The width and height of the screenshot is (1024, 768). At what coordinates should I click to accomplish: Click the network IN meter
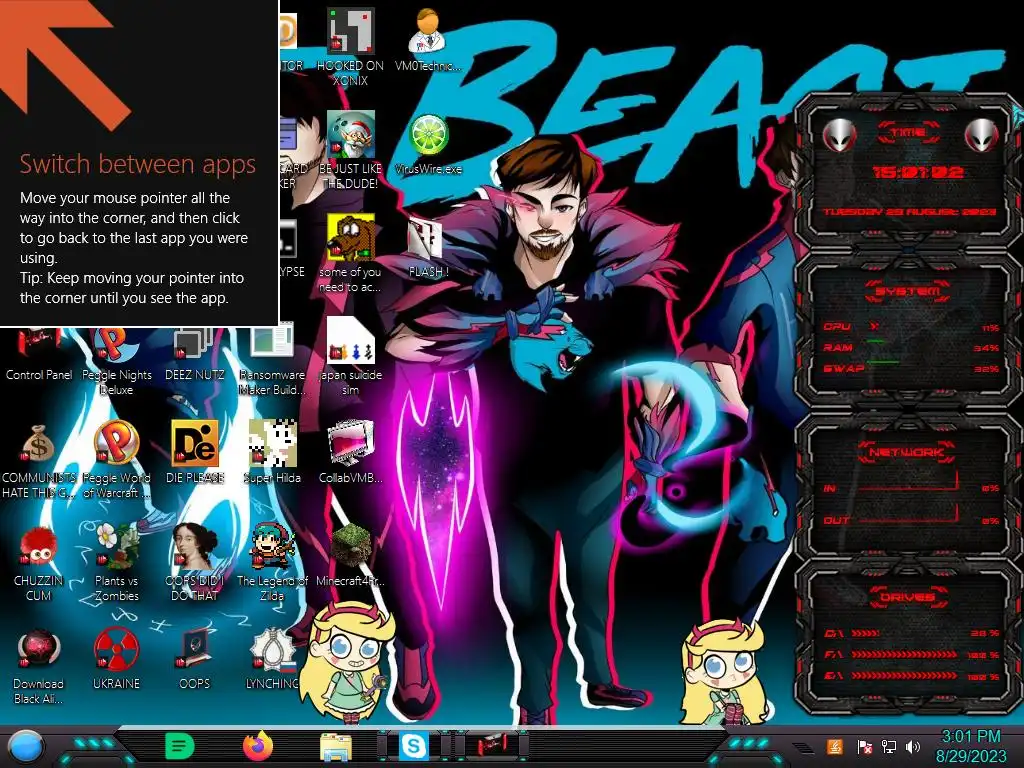[911, 485]
